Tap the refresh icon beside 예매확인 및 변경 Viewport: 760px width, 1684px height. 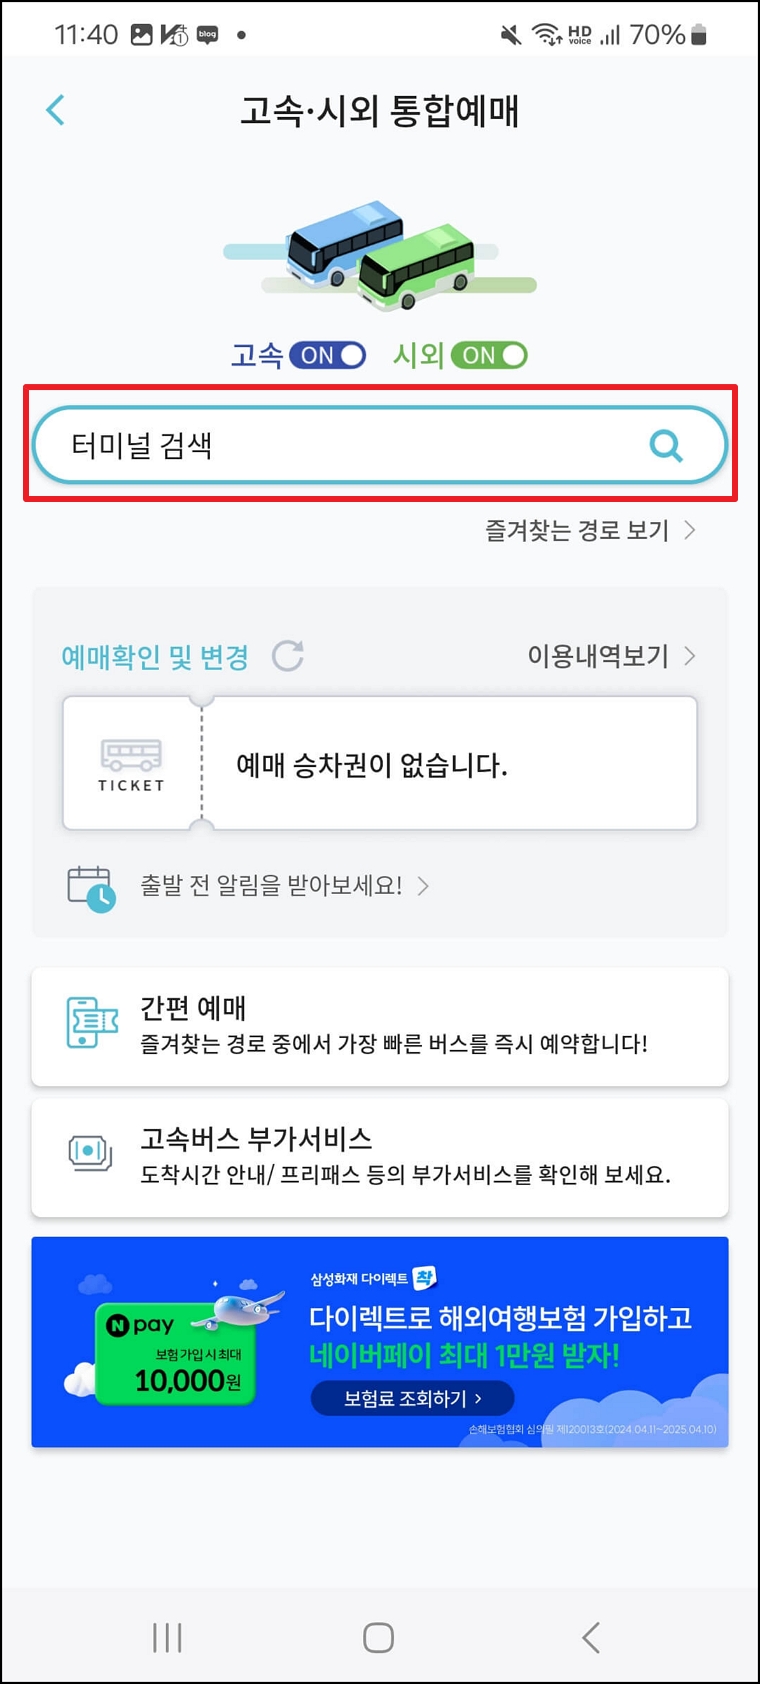coord(290,656)
